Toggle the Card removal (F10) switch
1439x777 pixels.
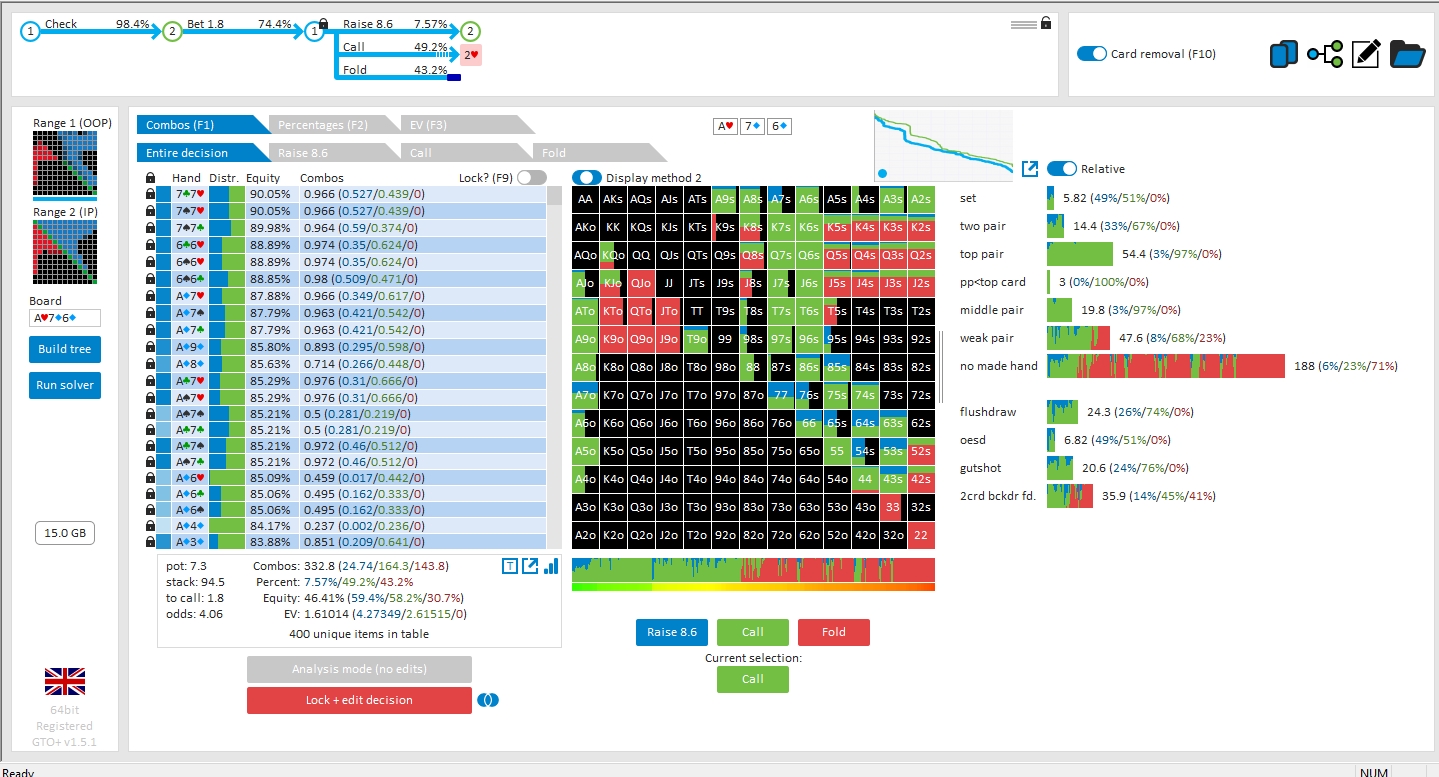(1091, 54)
